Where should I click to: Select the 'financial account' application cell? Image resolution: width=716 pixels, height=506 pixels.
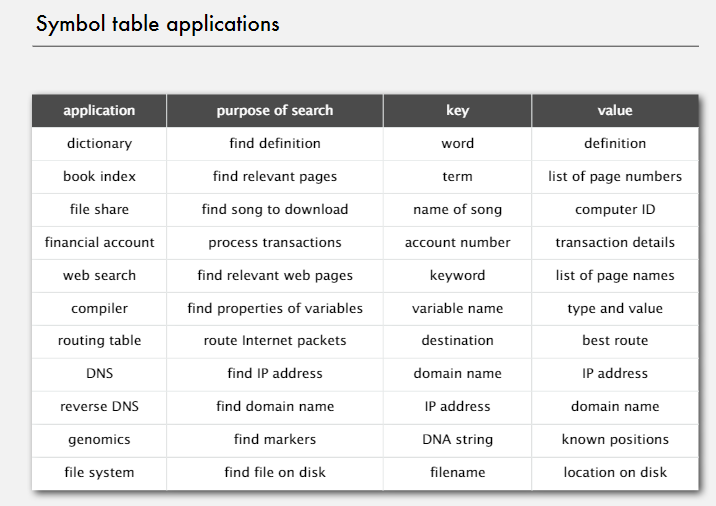(99, 242)
